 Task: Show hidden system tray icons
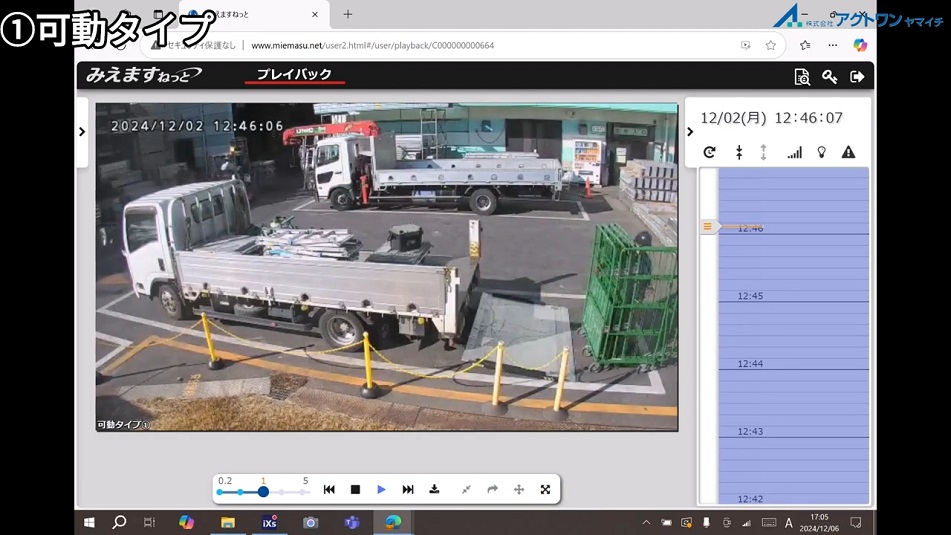[x=646, y=522]
